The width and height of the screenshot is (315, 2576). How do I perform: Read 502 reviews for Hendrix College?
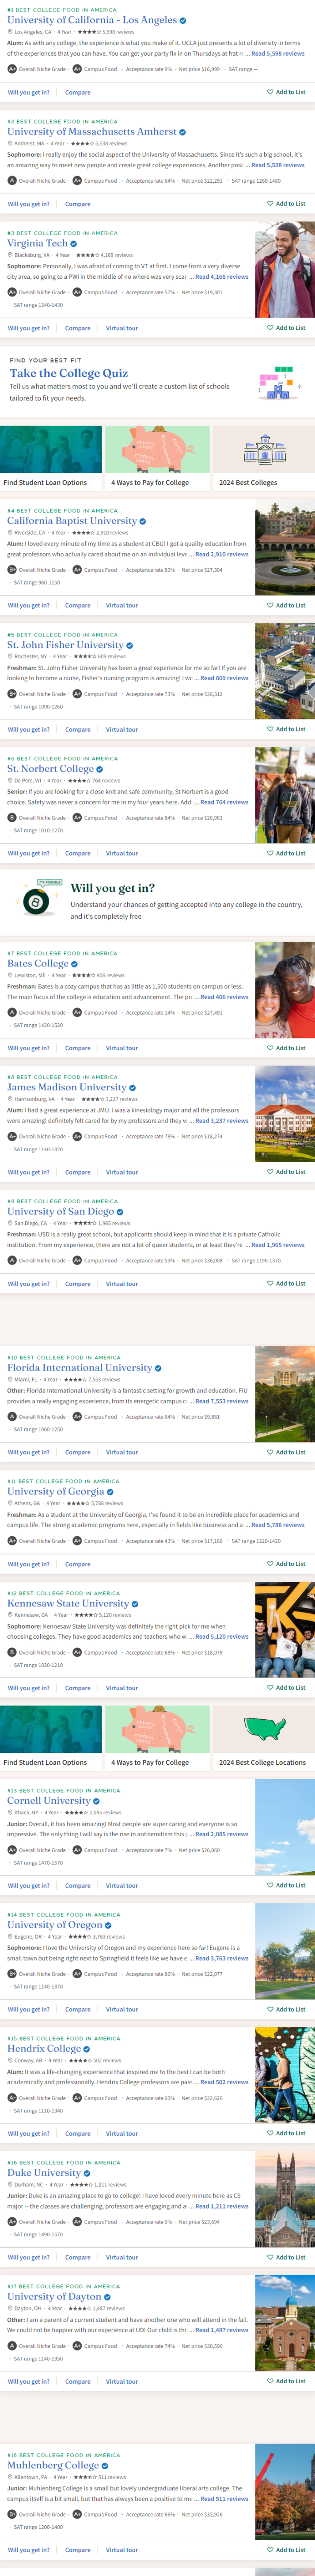(x=225, y=2082)
